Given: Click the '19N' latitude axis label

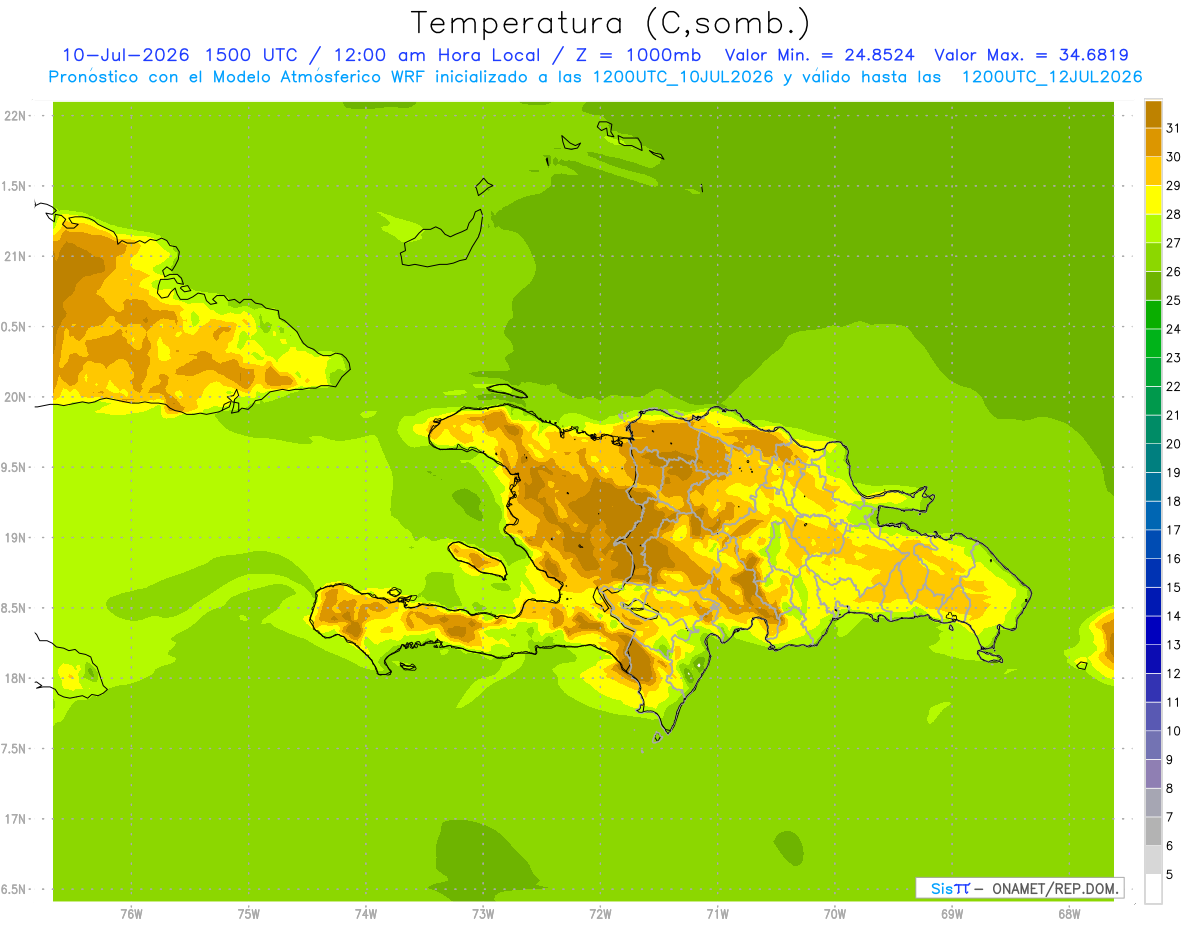Looking at the screenshot, I should pyautogui.click(x=15, y=537).
